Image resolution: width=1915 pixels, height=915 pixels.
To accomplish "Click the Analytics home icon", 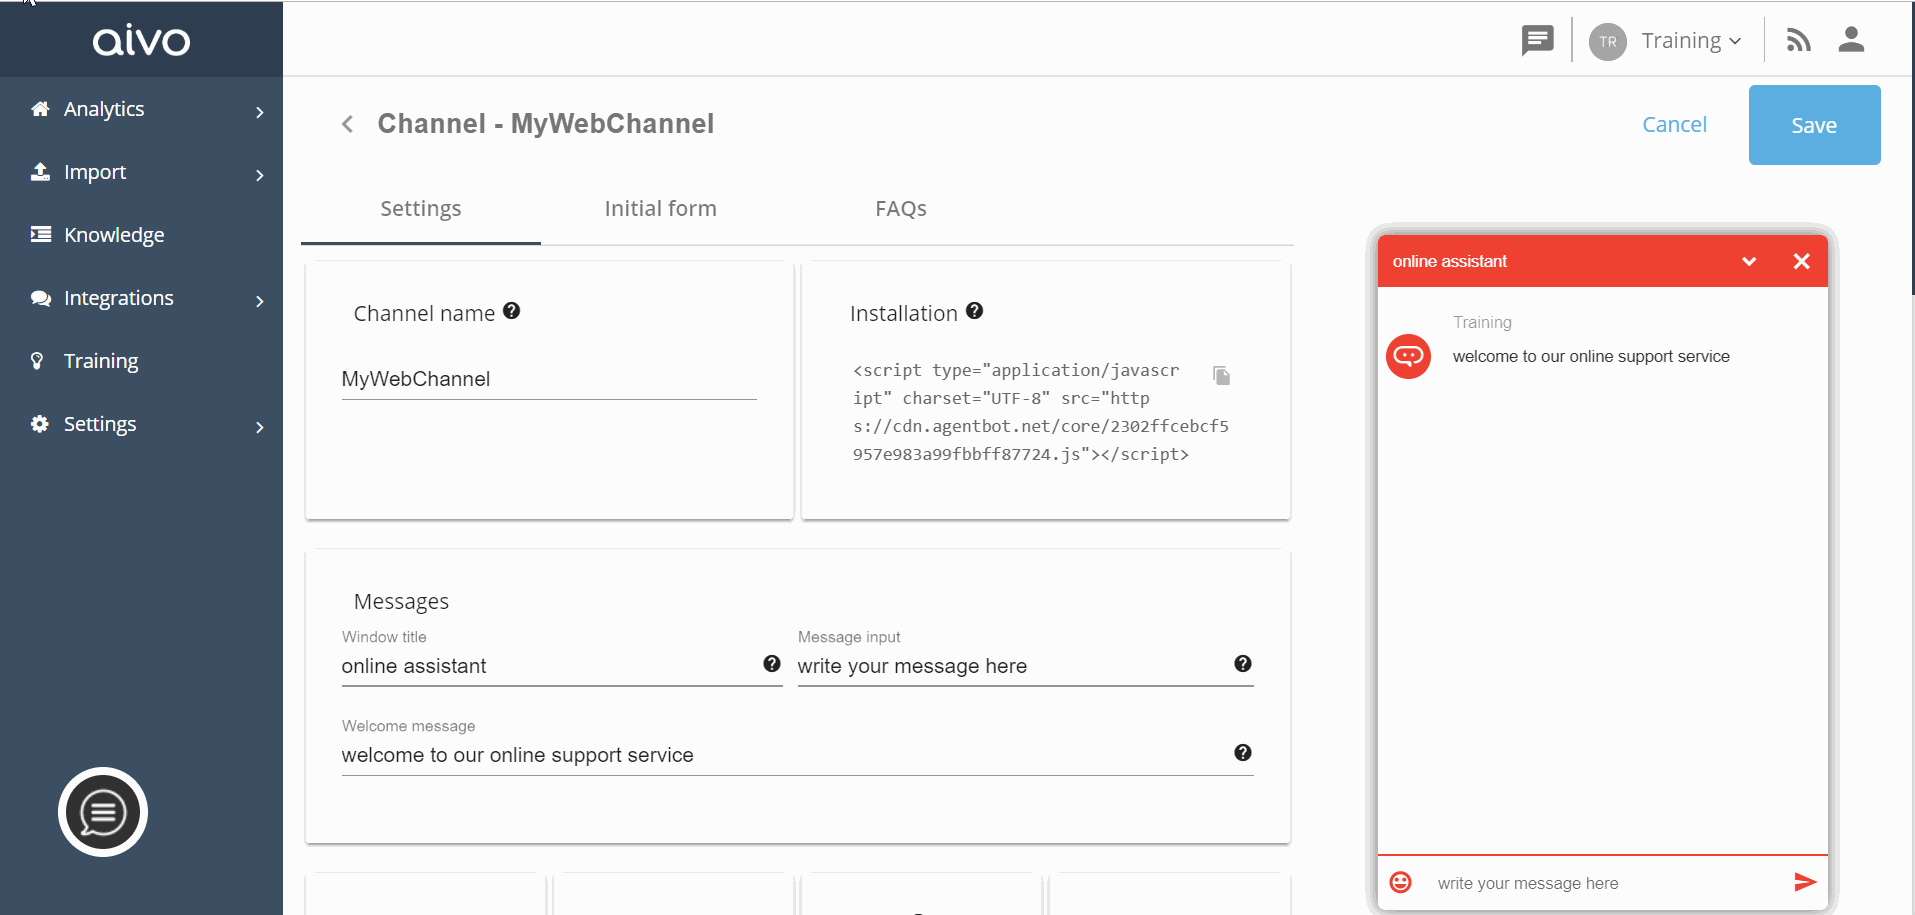I will (40, 109).
